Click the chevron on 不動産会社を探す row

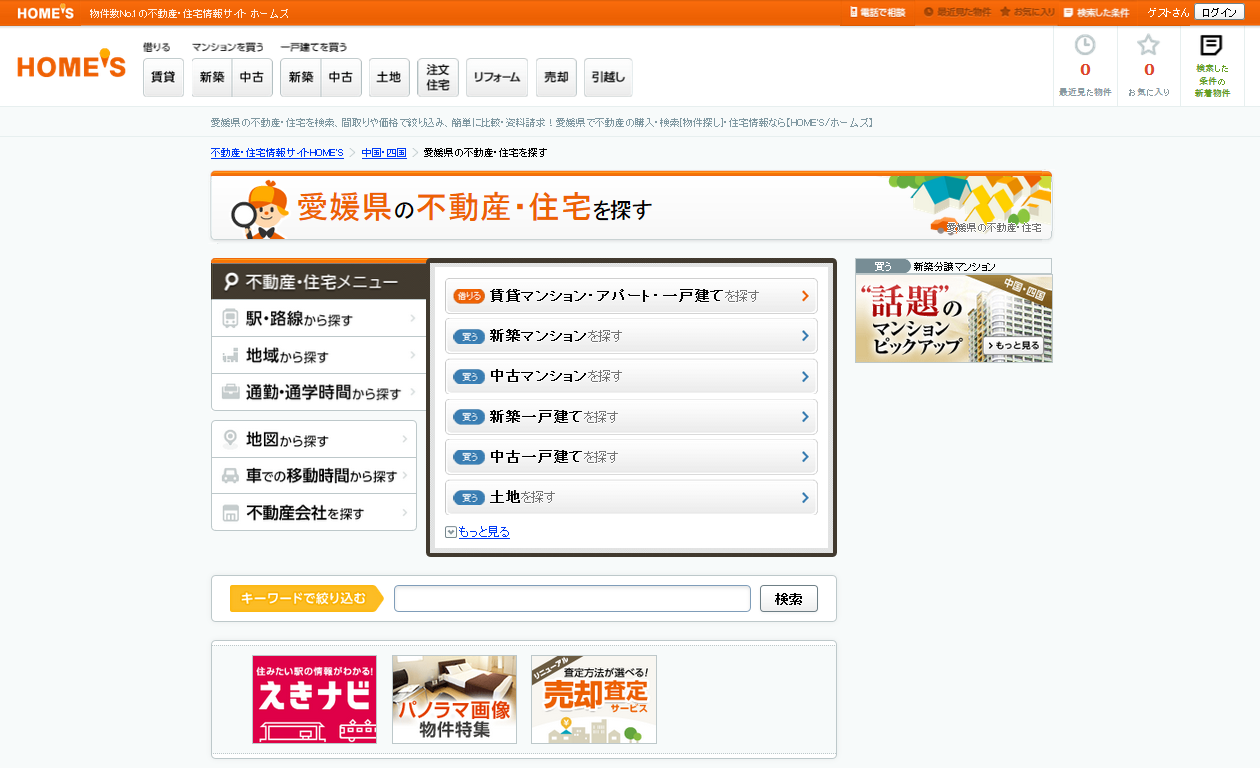(x=407, y=513)
